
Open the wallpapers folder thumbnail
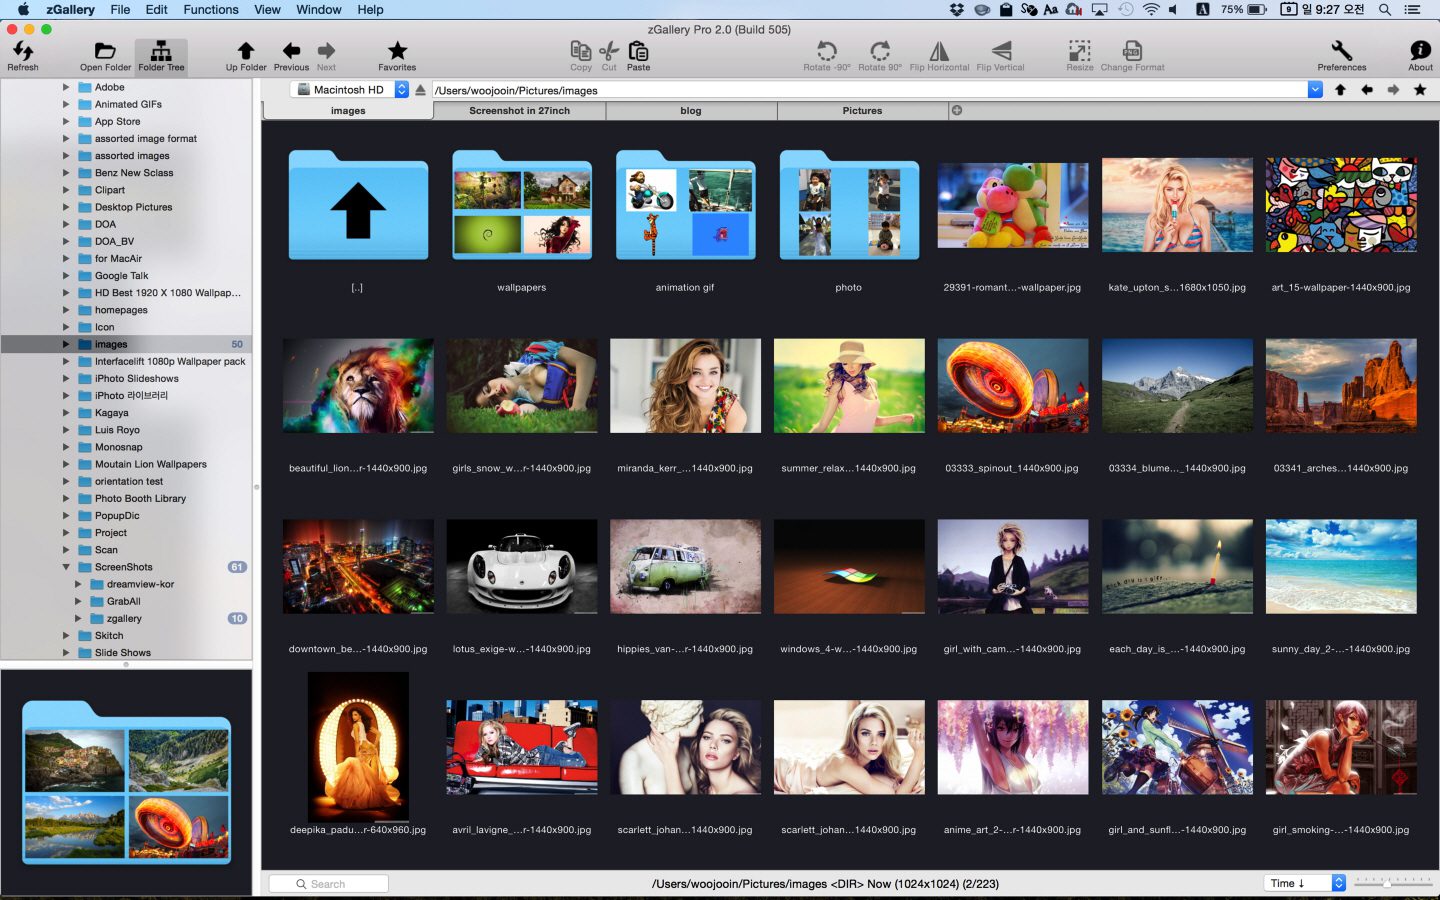point(521,205)
